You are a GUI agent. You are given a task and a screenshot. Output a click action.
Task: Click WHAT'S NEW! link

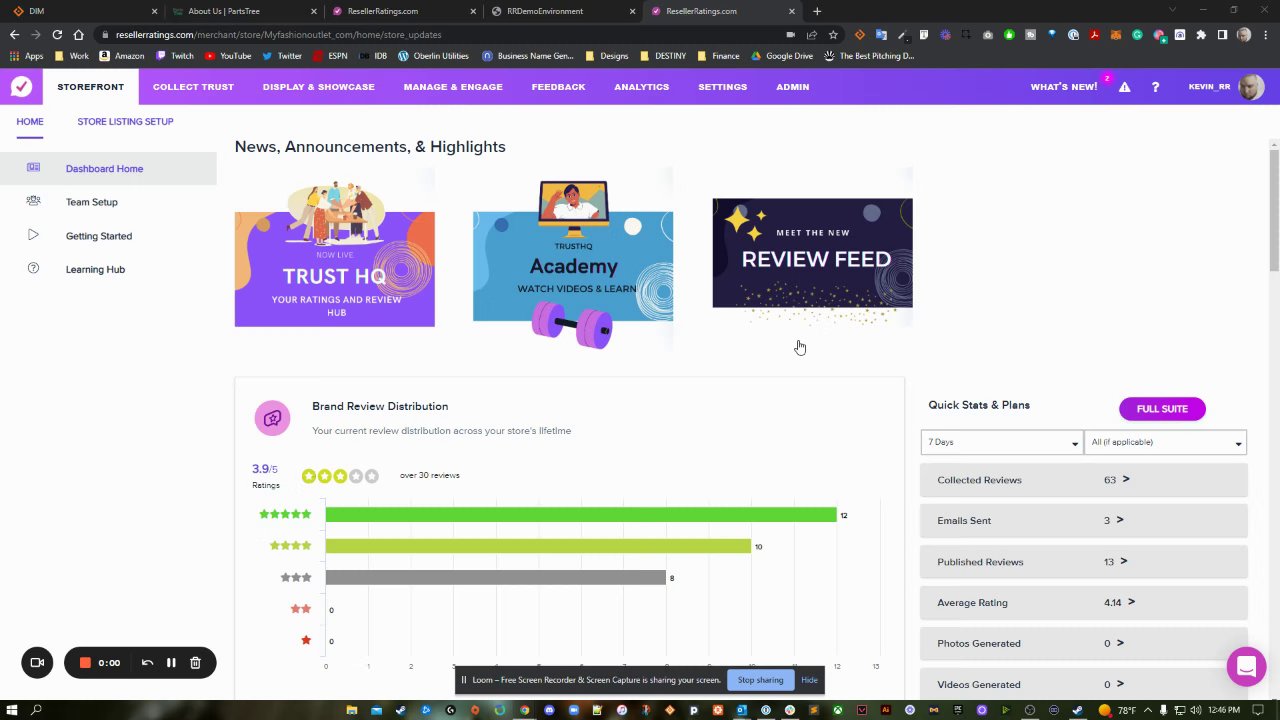point(1064,87)
